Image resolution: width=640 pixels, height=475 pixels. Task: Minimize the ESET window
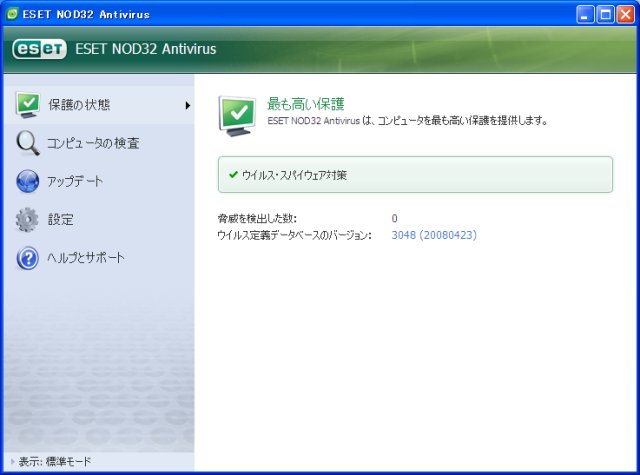585,15
